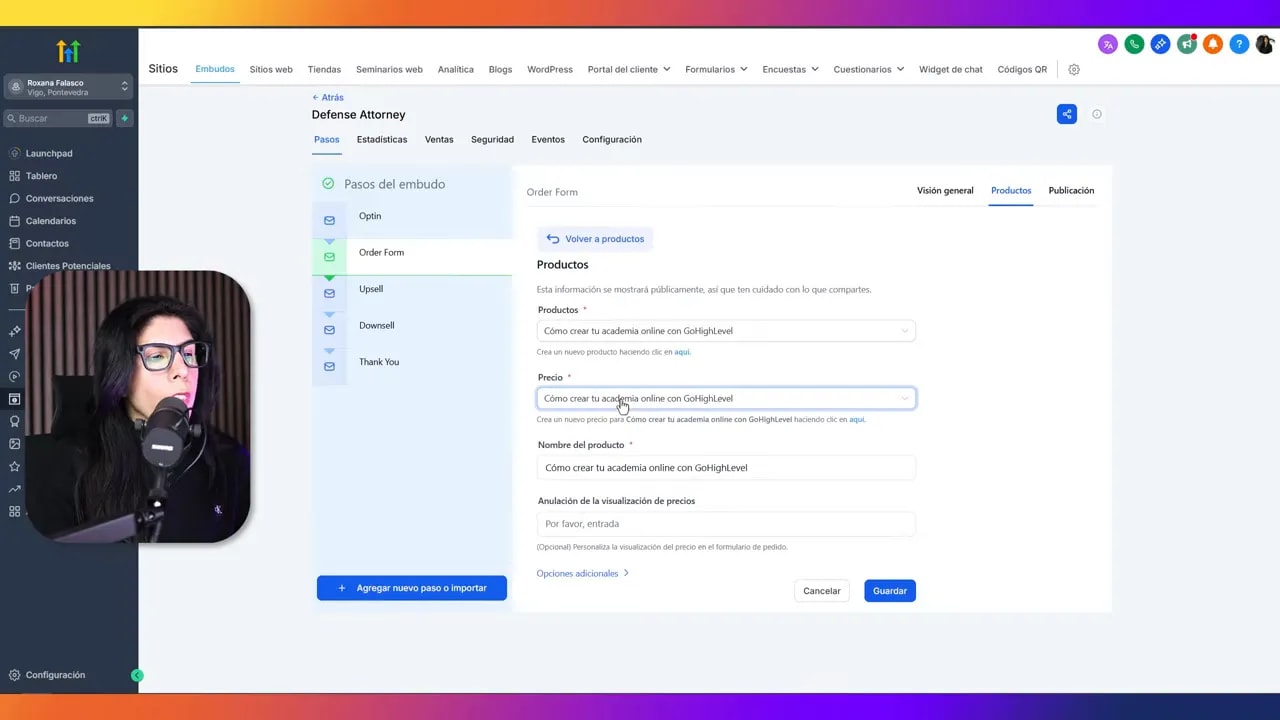Click the share icon for Defense Attorney funnel
Viewport: 1280px width, 720px height.
point(1067,114)
